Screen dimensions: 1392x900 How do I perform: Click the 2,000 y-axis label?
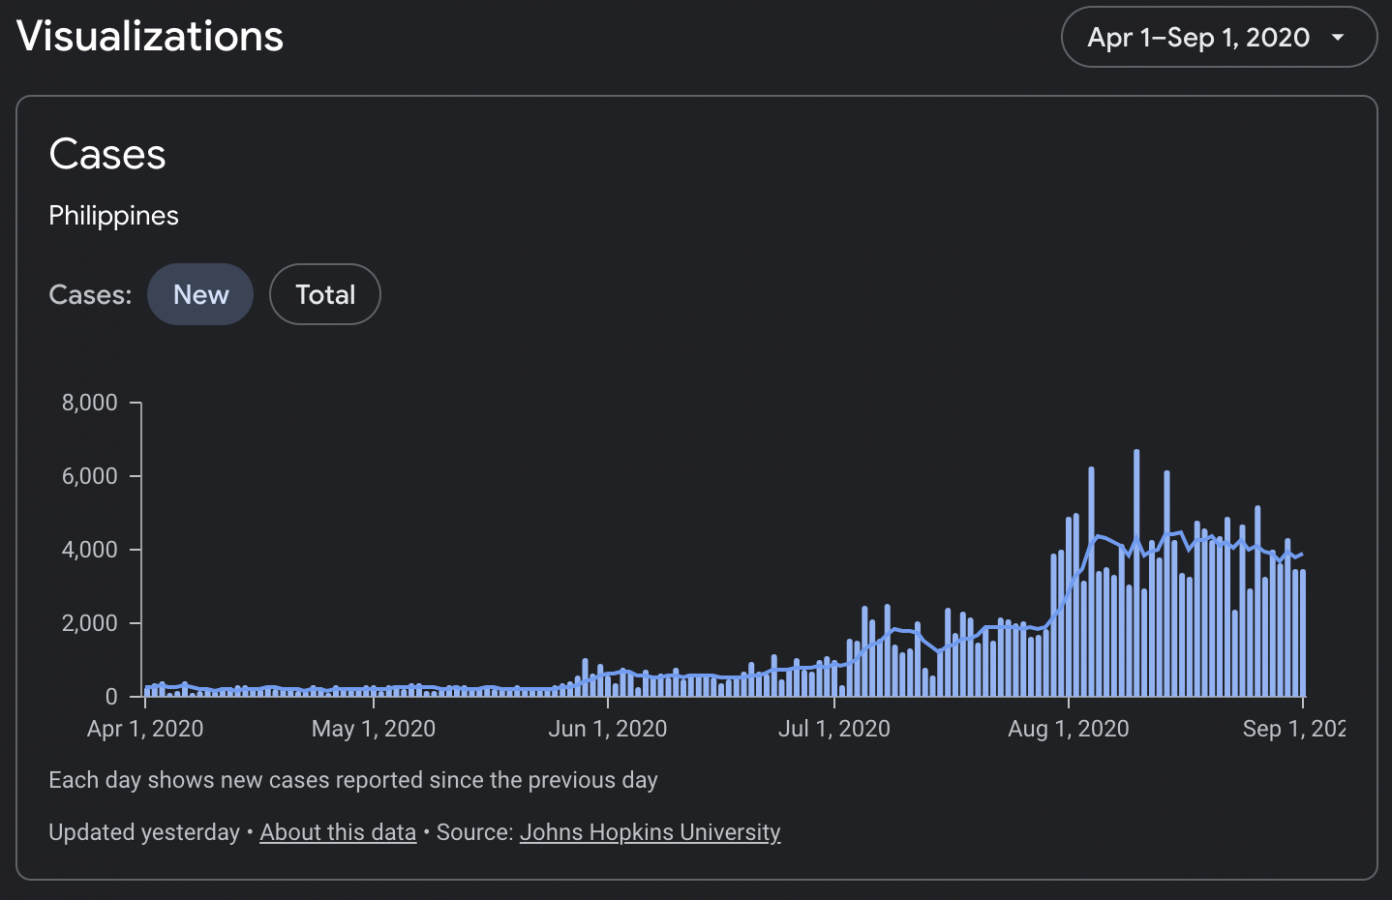click(x=90, y=623)
